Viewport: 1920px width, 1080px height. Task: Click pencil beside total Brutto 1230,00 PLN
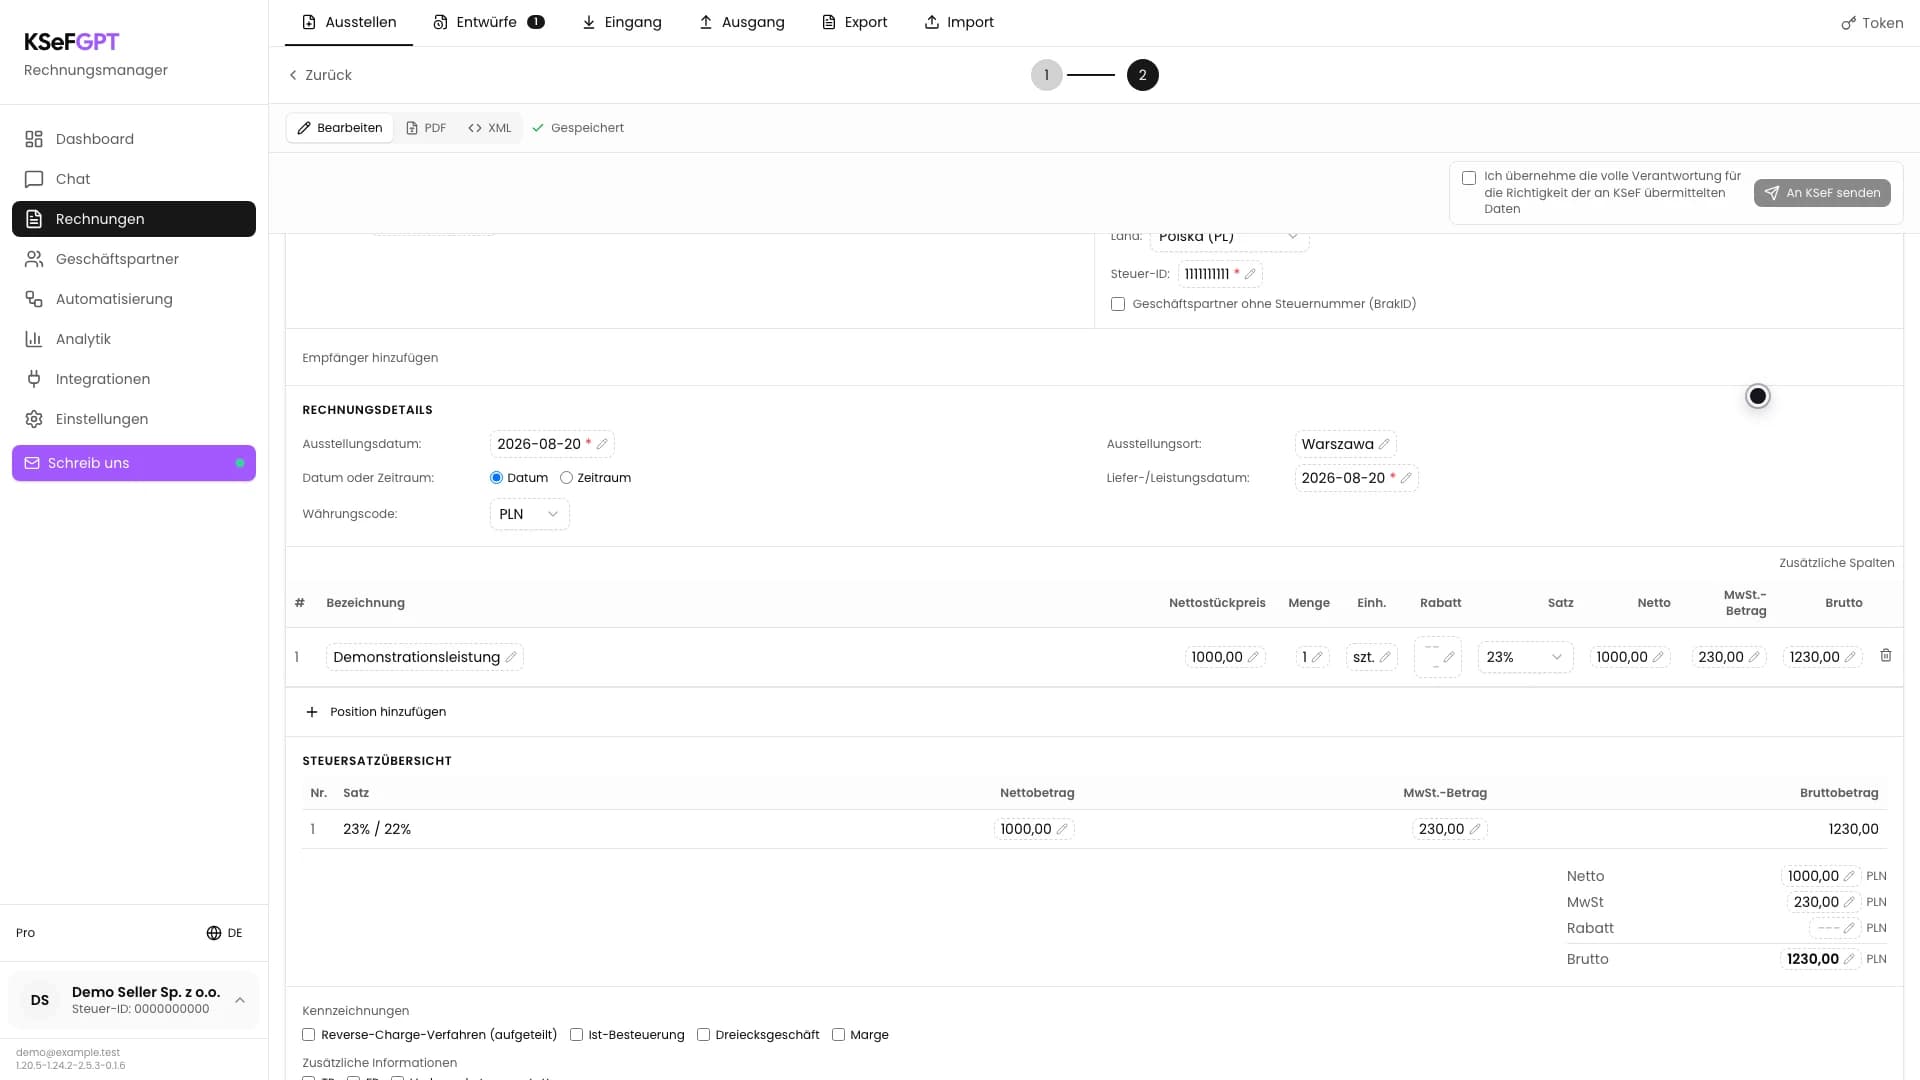click(x=1849, y=959)
